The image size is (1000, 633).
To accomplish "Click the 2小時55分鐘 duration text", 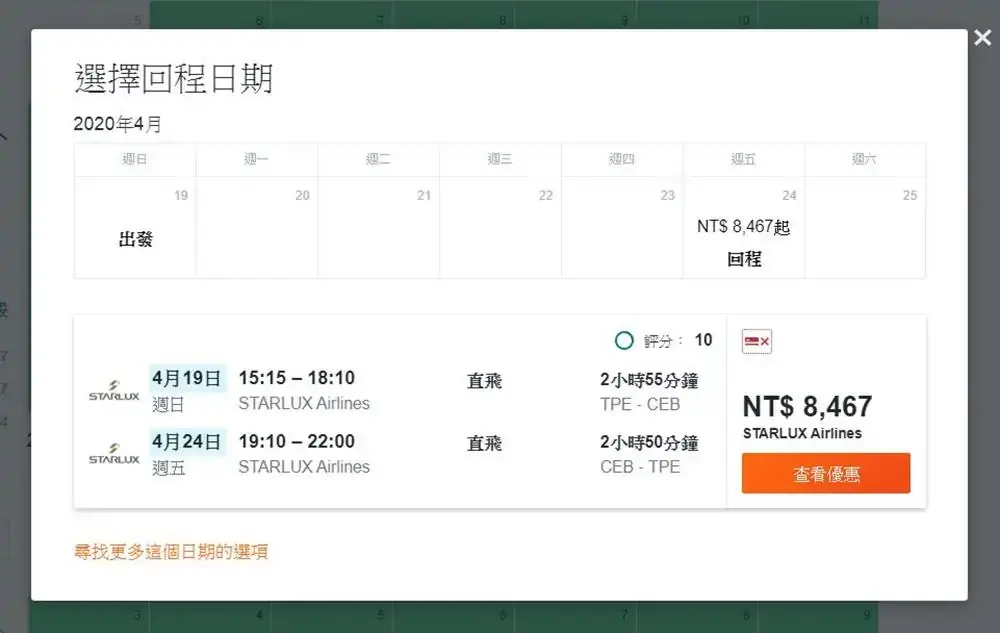I will [x=649, y=380].
